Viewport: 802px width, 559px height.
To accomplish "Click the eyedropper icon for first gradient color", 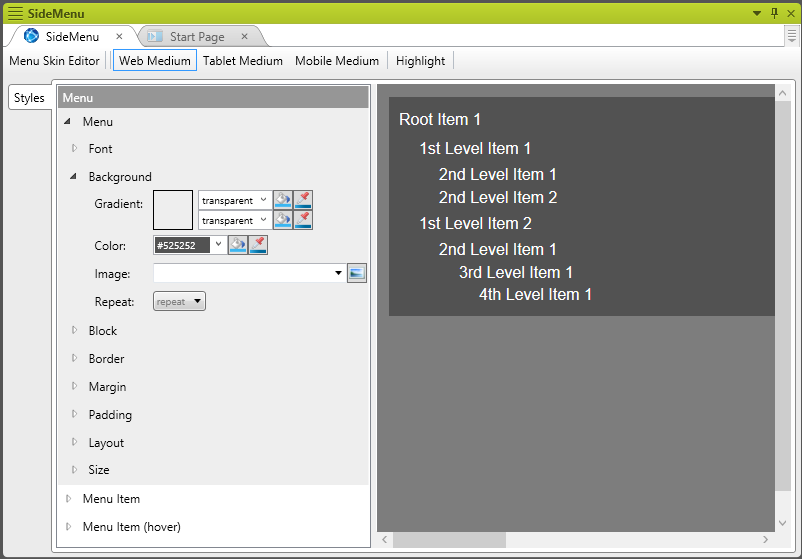I will click(303, 199).
